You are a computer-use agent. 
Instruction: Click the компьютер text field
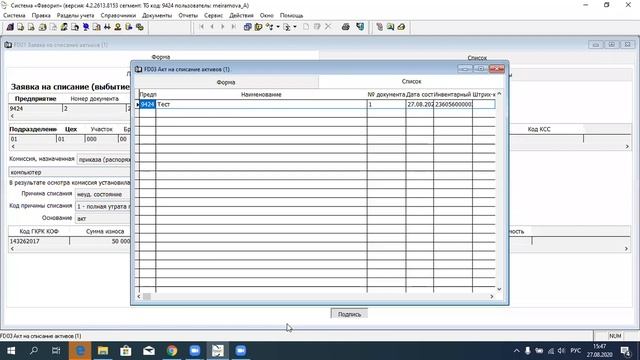pyautogui.click(x=69, y=172)
